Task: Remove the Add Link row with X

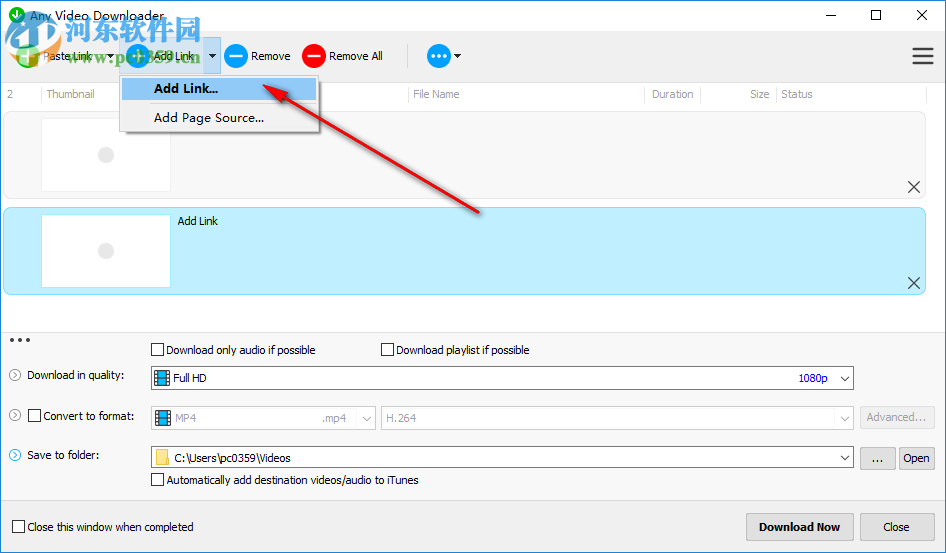Action: pyautogui.click(x=913, y=283)
